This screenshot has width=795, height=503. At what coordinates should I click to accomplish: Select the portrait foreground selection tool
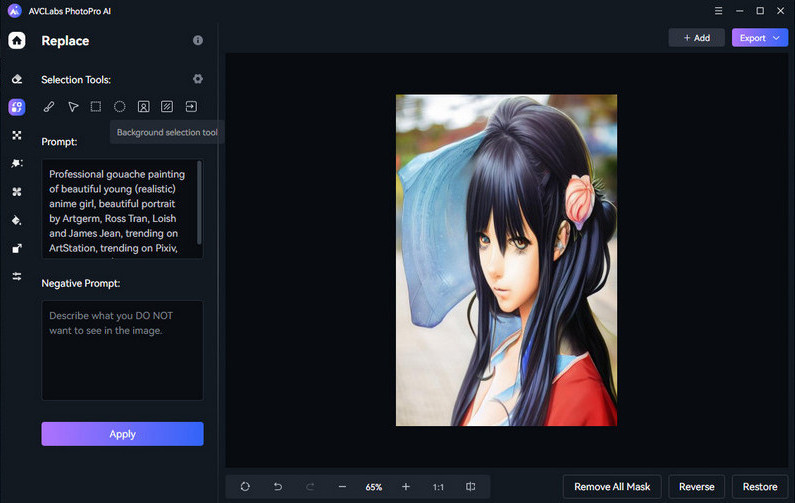[x=143, y=106]
